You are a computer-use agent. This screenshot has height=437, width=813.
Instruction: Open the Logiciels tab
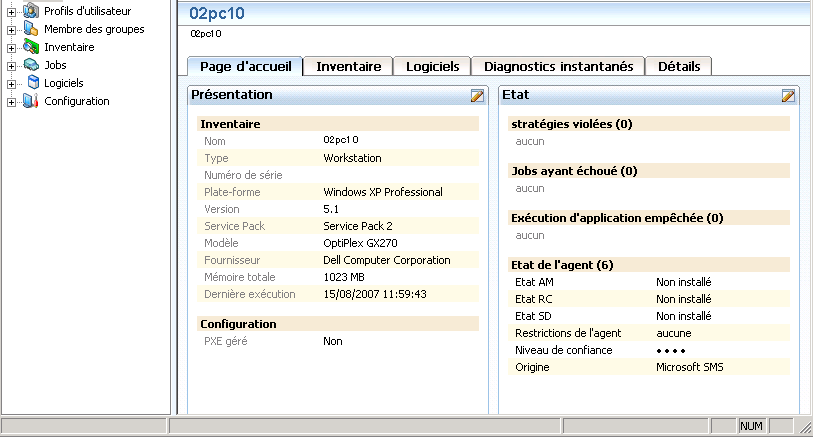click(x=432, y=66)
